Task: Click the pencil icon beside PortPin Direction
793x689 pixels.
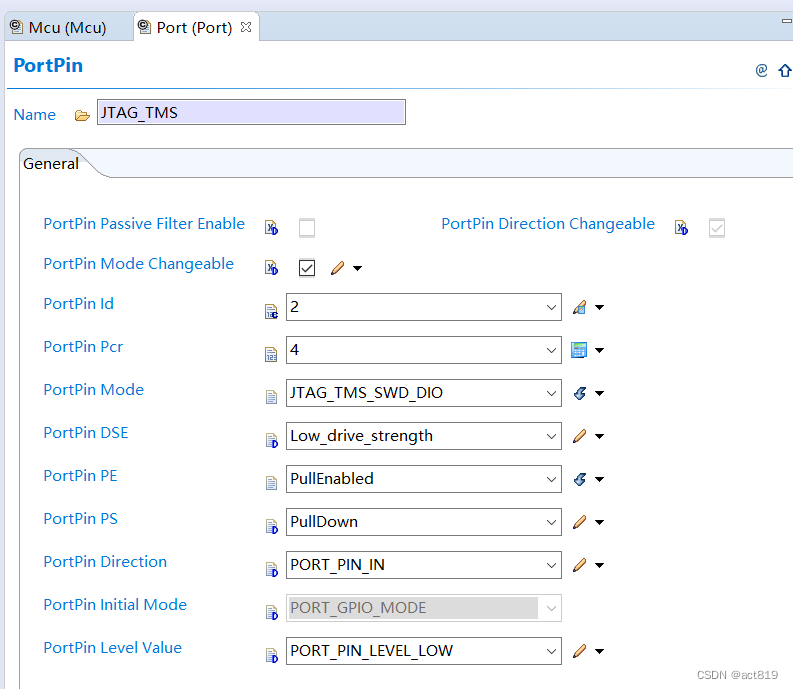Action: pyautogui.click(x=579, y=565)
